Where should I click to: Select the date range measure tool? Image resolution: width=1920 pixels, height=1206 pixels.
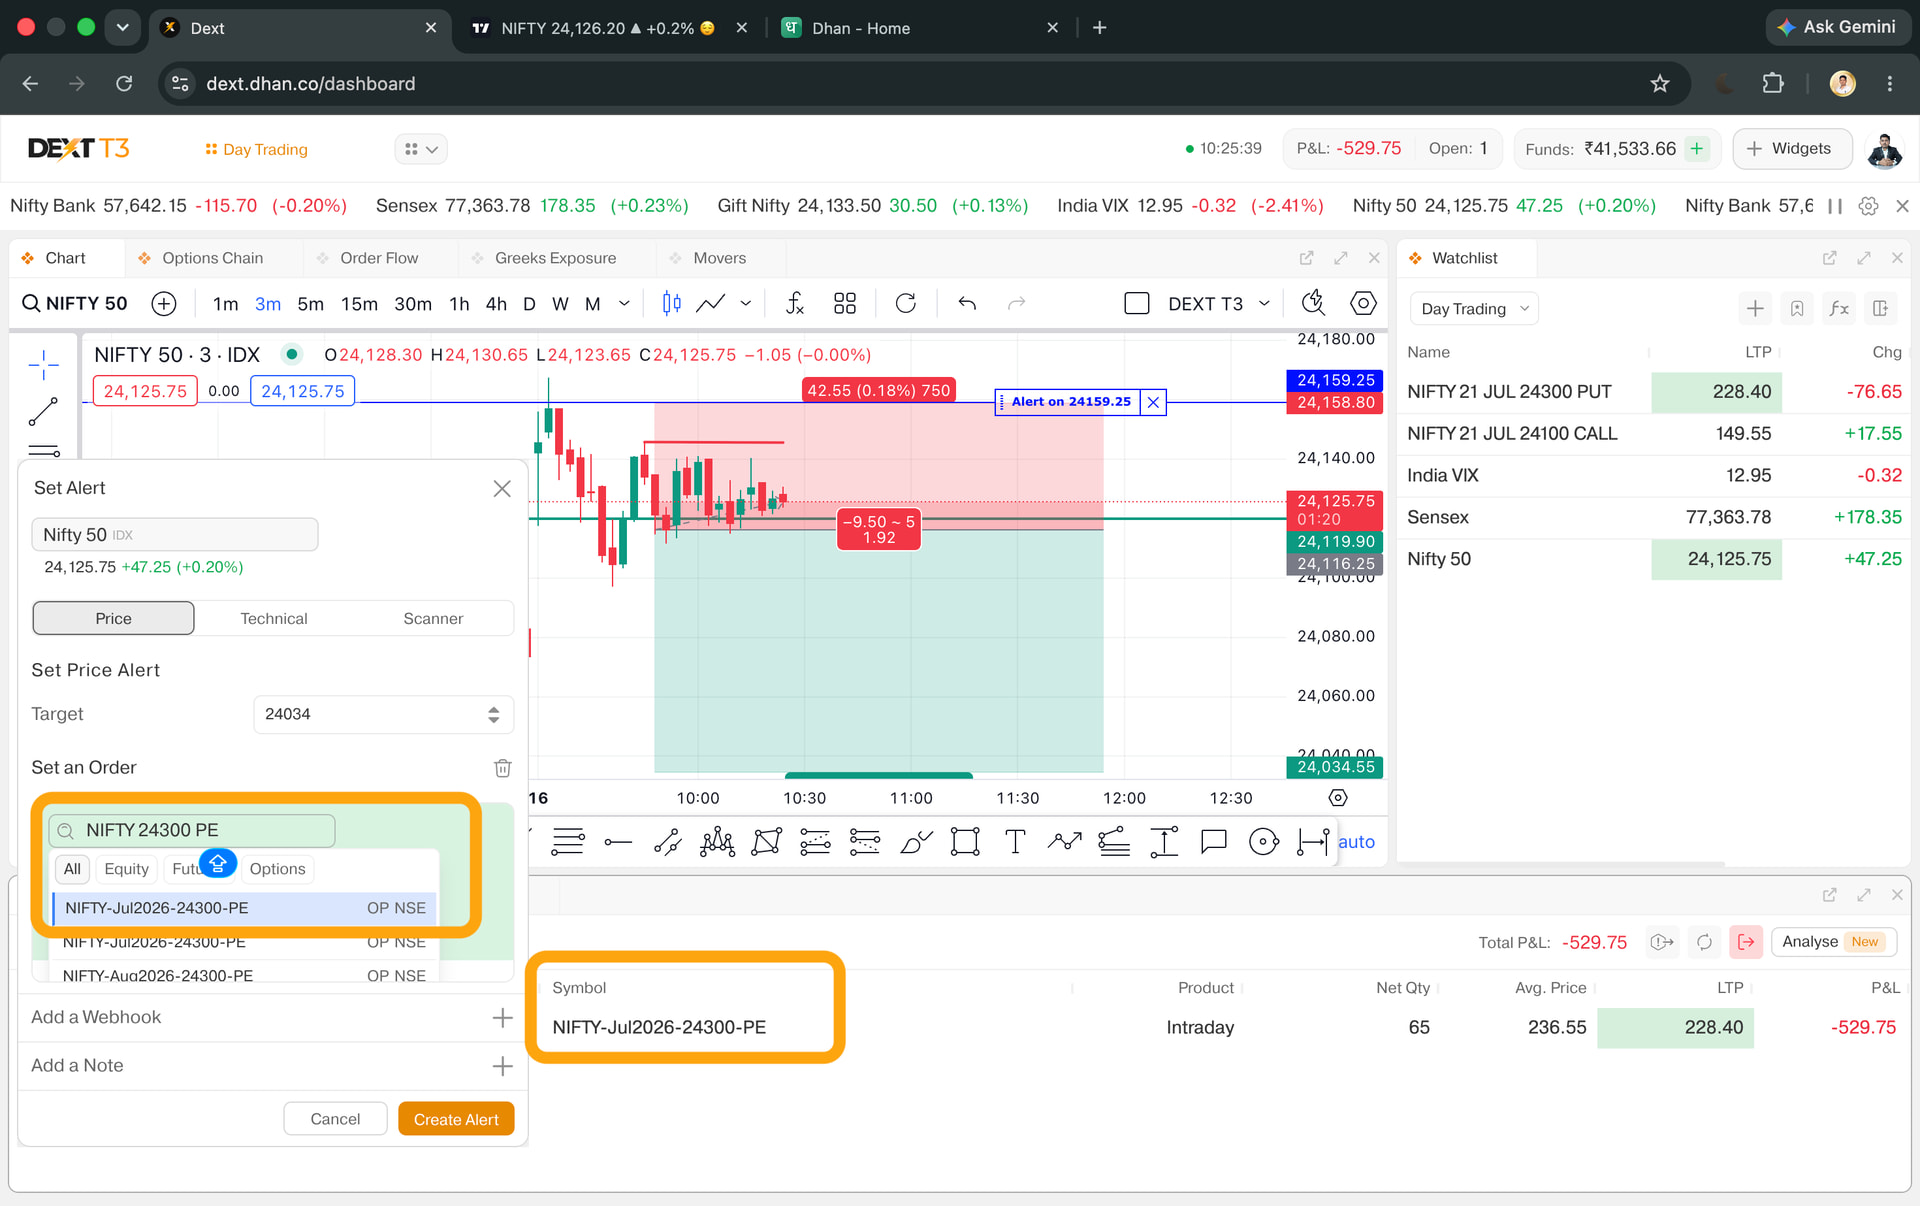pos(1313,842)
